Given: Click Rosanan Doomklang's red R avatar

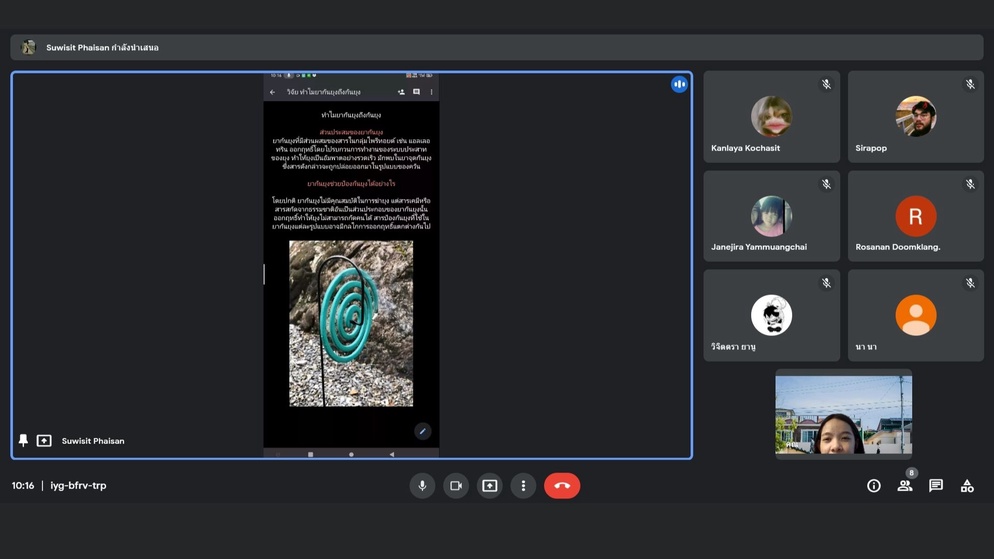Looking at the screenshot, I should (915, 216).
